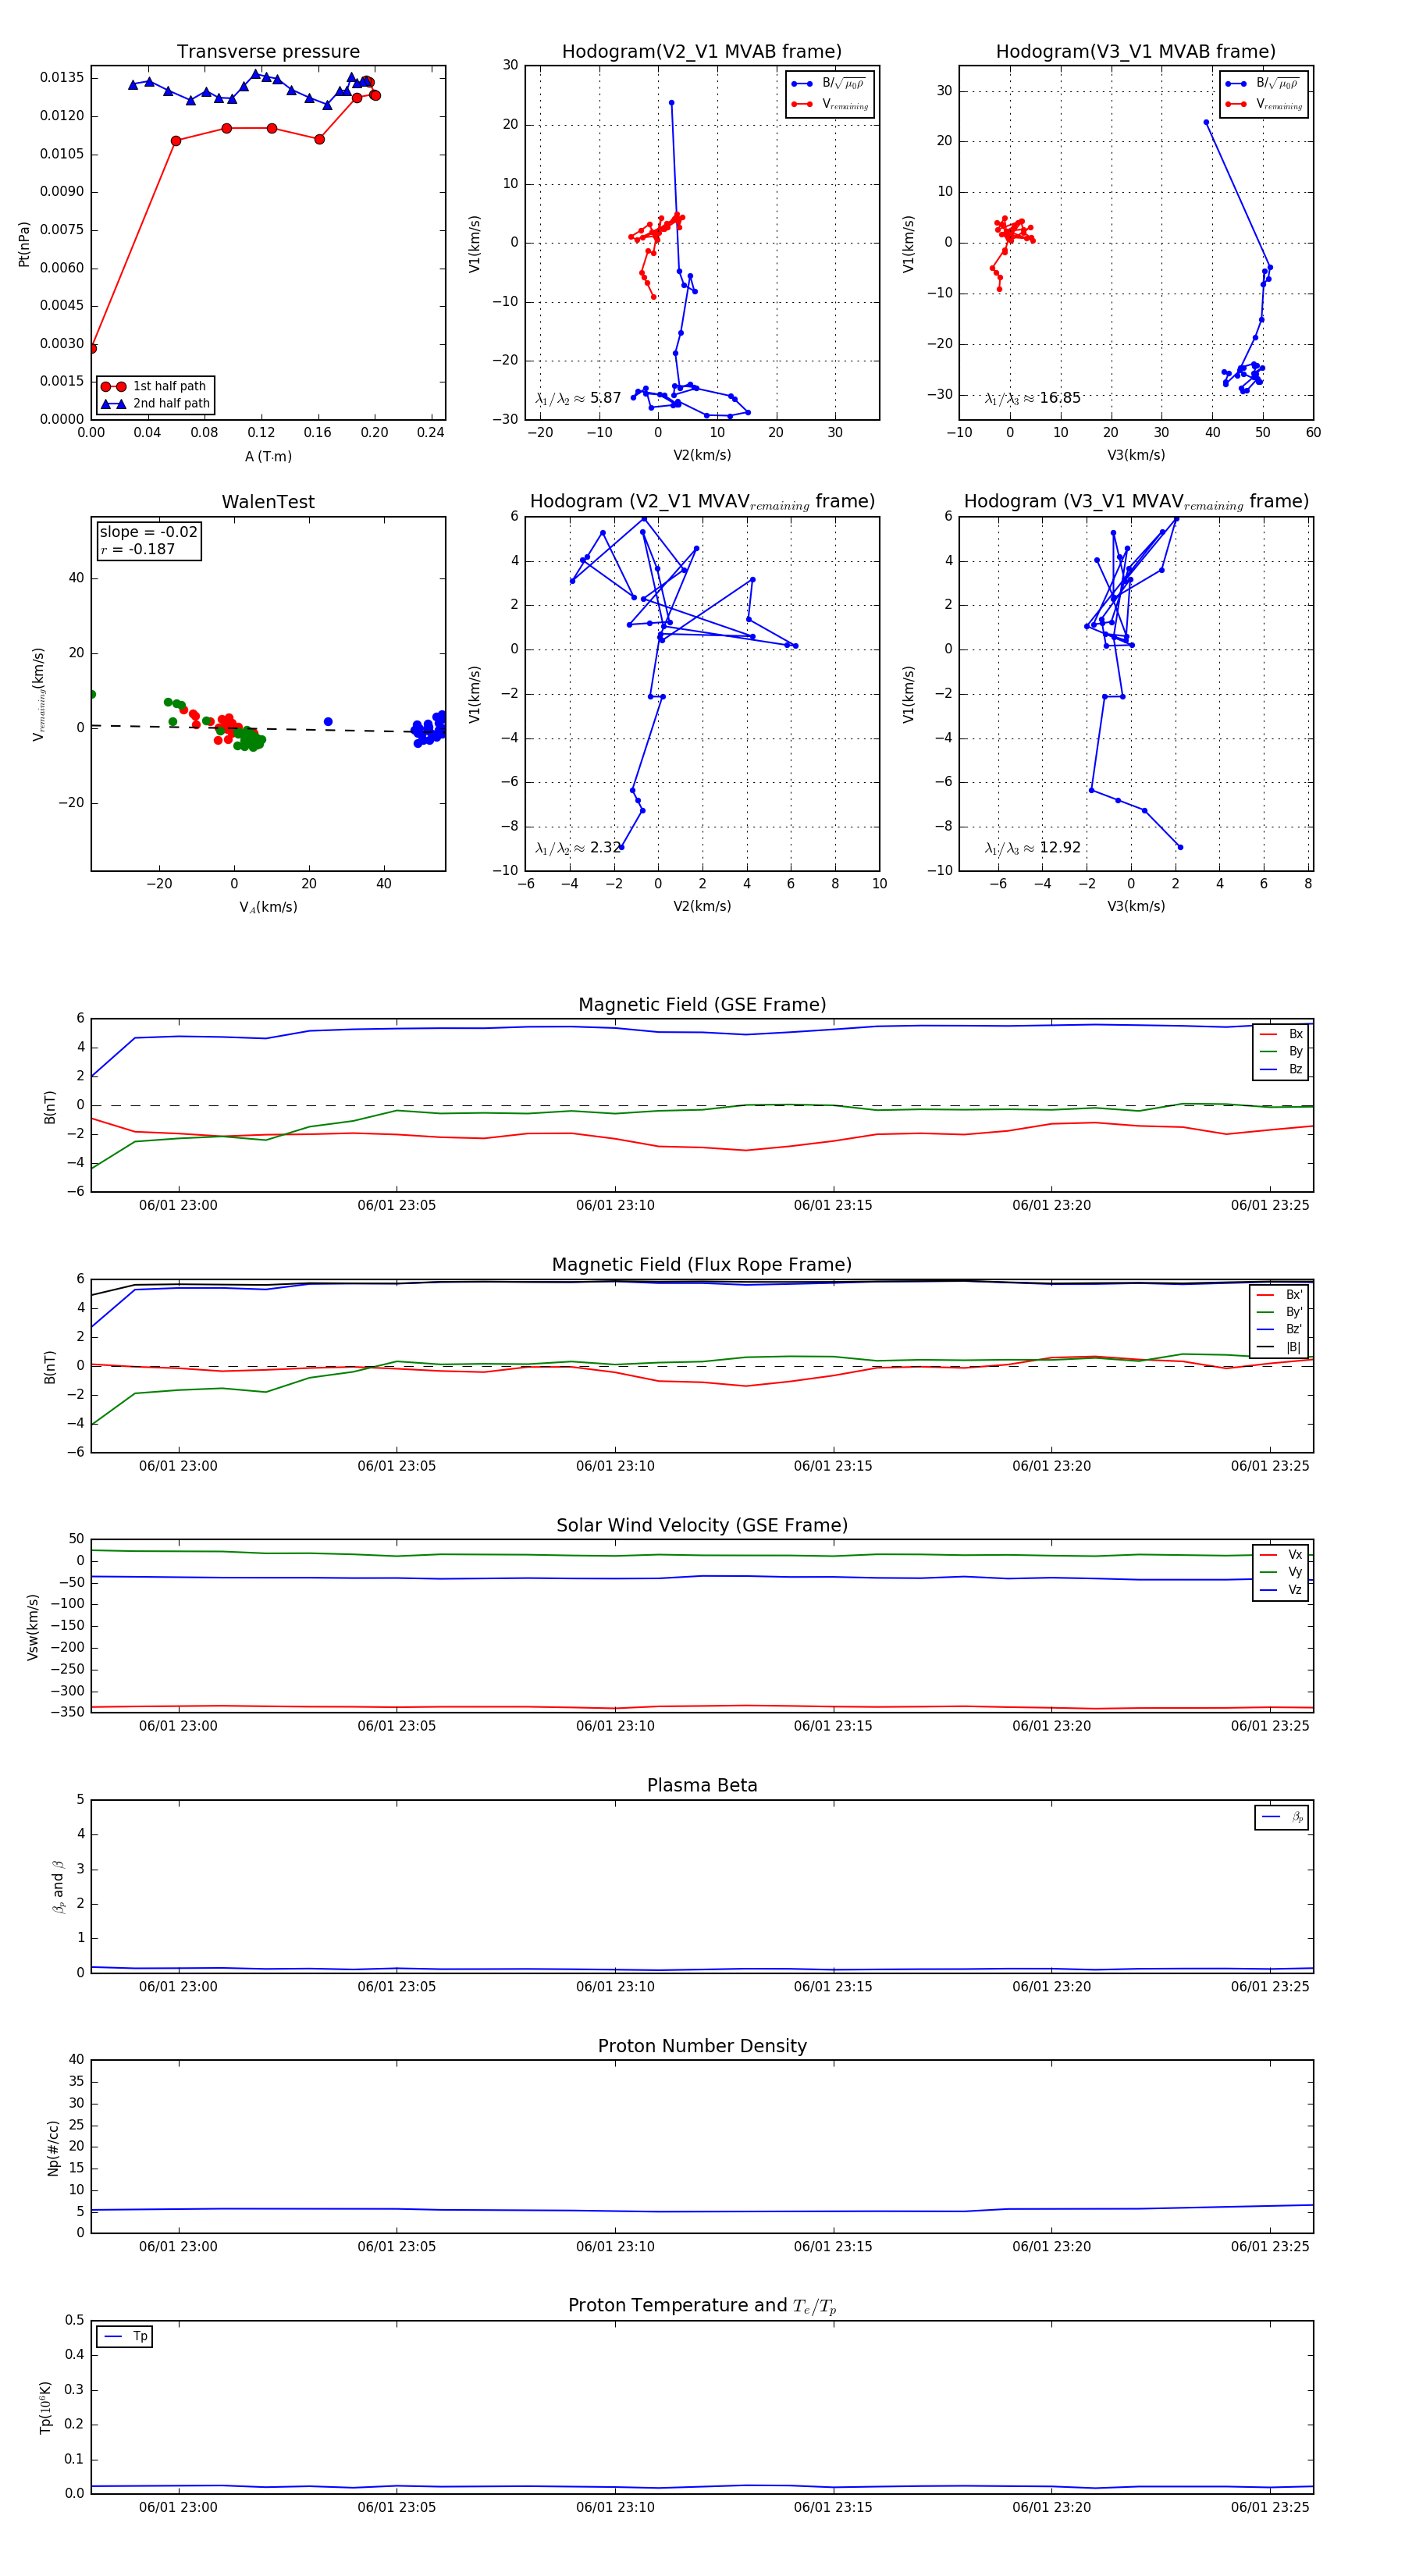Click the 'Hodogram (V2_V1 MVAV remaining frame)' title
The width and height of the screenshot is (1405, 2576).
tap(702, 502)
